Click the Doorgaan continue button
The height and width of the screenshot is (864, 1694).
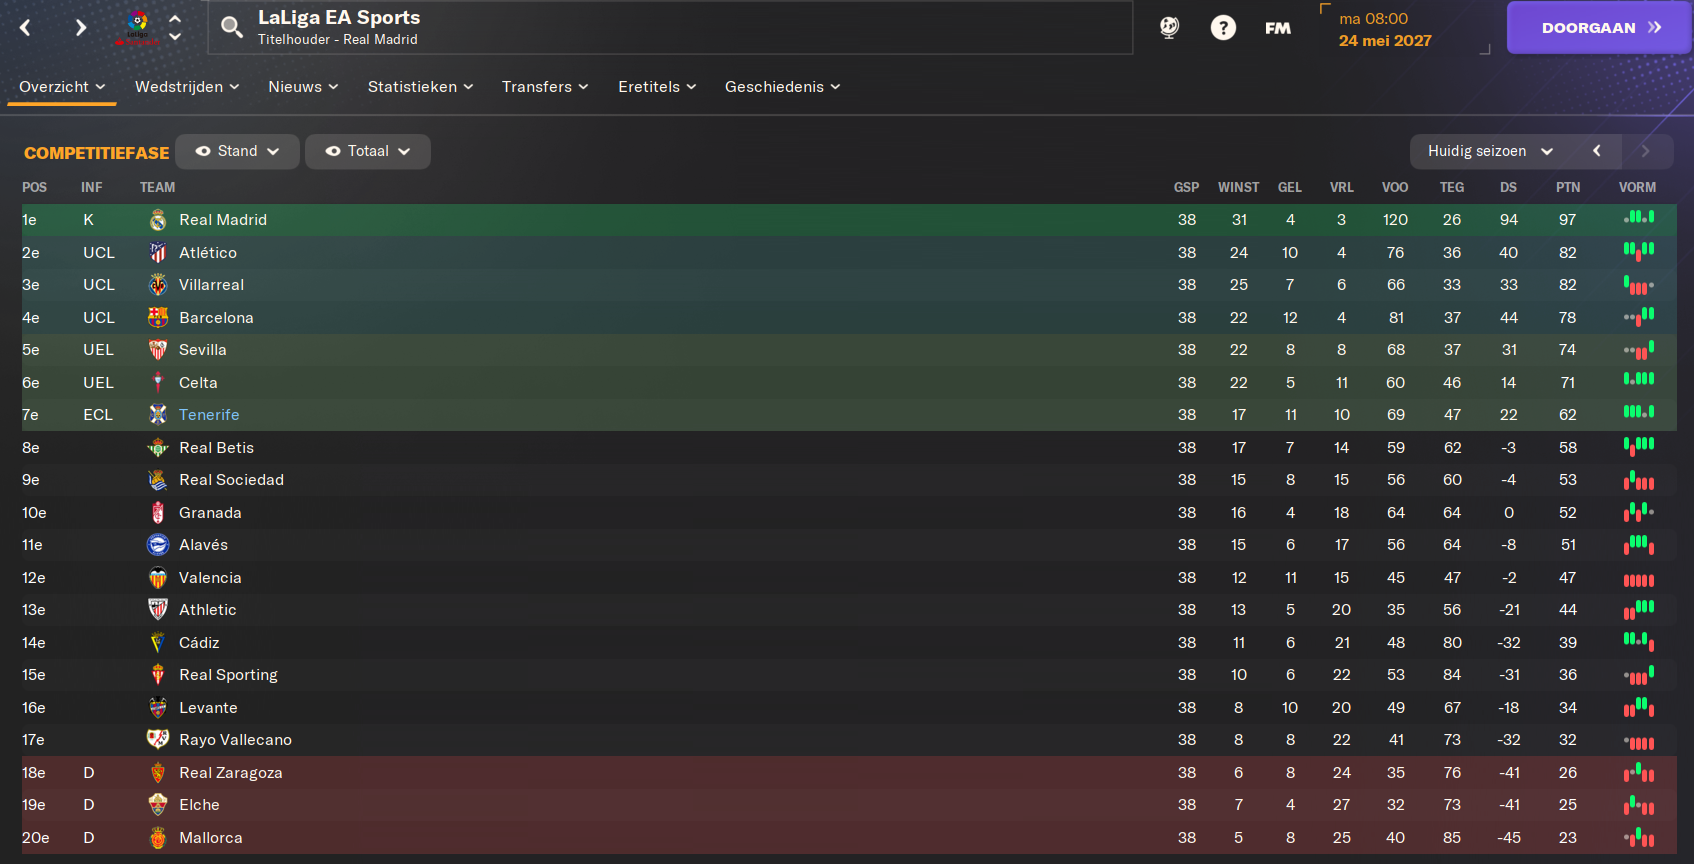coord(1600,28)
